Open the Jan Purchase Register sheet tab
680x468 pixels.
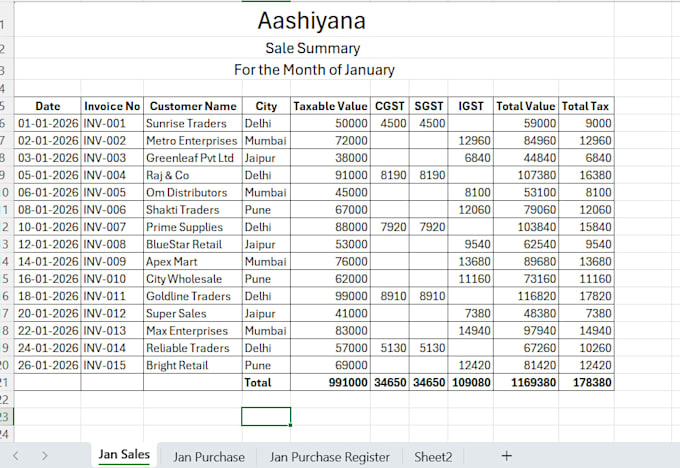pyautogui.click(x=329, y=456)
